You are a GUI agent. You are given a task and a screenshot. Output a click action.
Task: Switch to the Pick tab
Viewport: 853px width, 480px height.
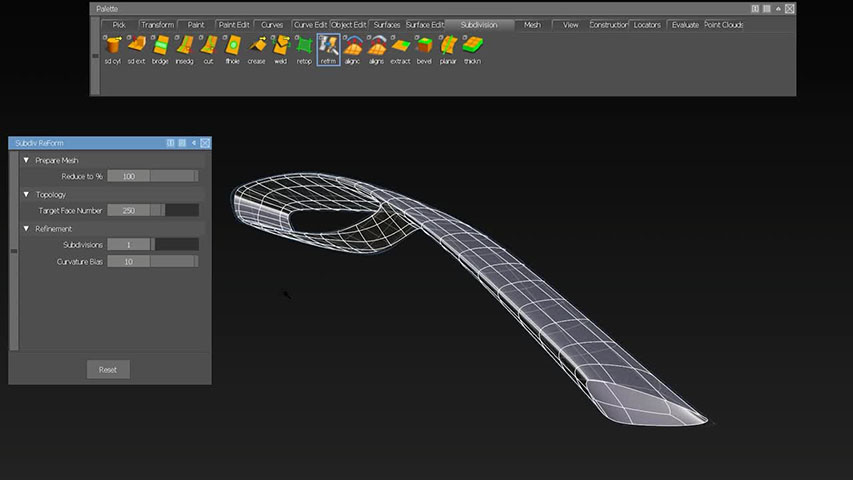pos(119,24)
